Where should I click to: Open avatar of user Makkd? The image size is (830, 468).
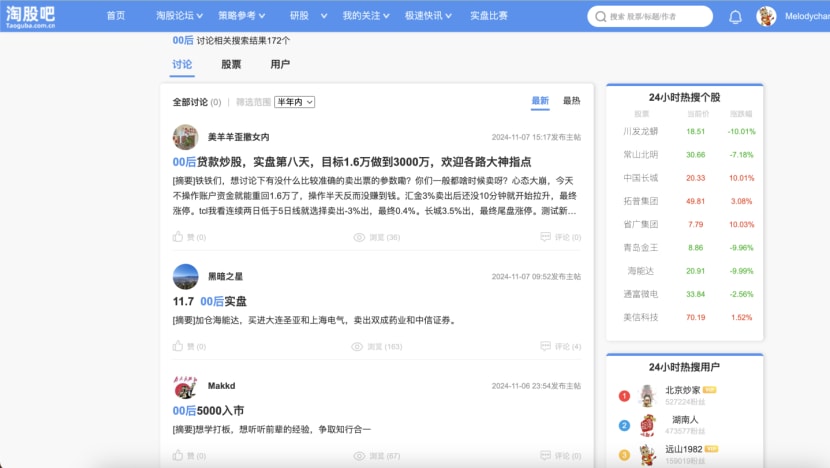coord(185,387)
